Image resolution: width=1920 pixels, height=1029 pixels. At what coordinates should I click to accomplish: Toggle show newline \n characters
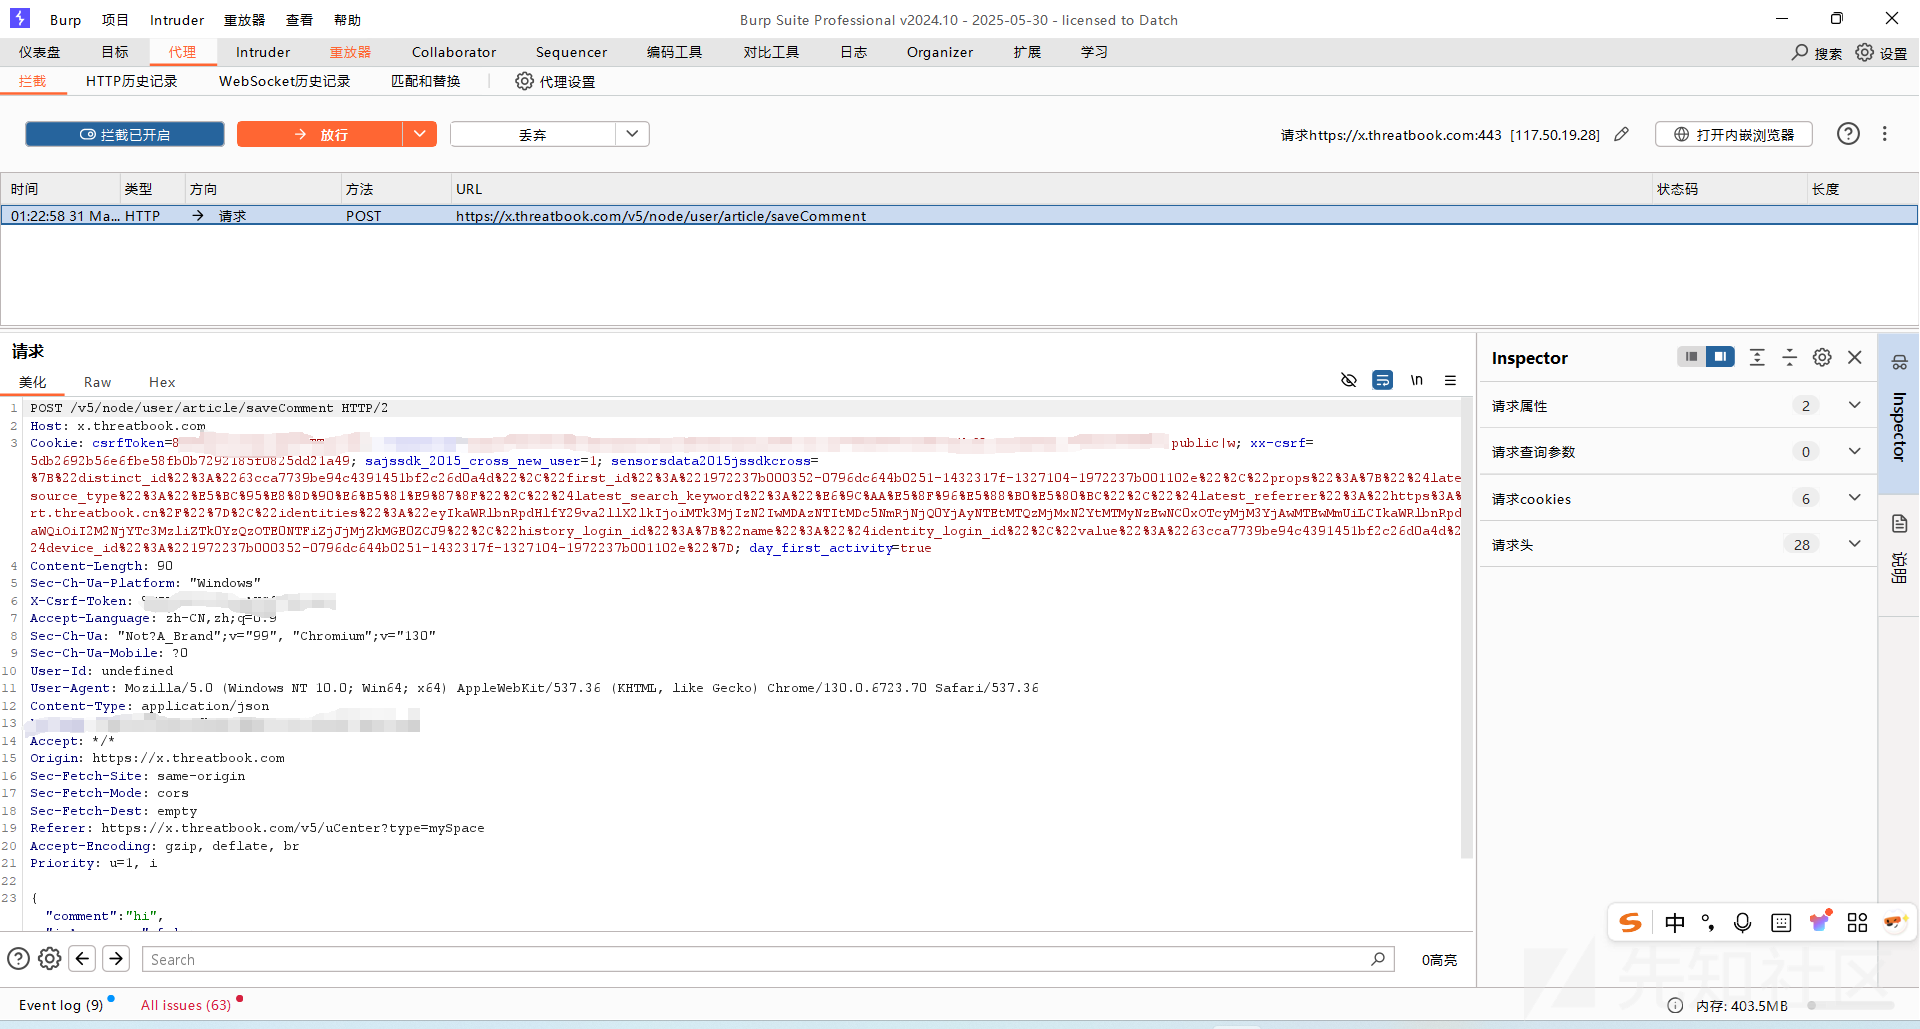pyautogui.click(x=1416, y=380)
